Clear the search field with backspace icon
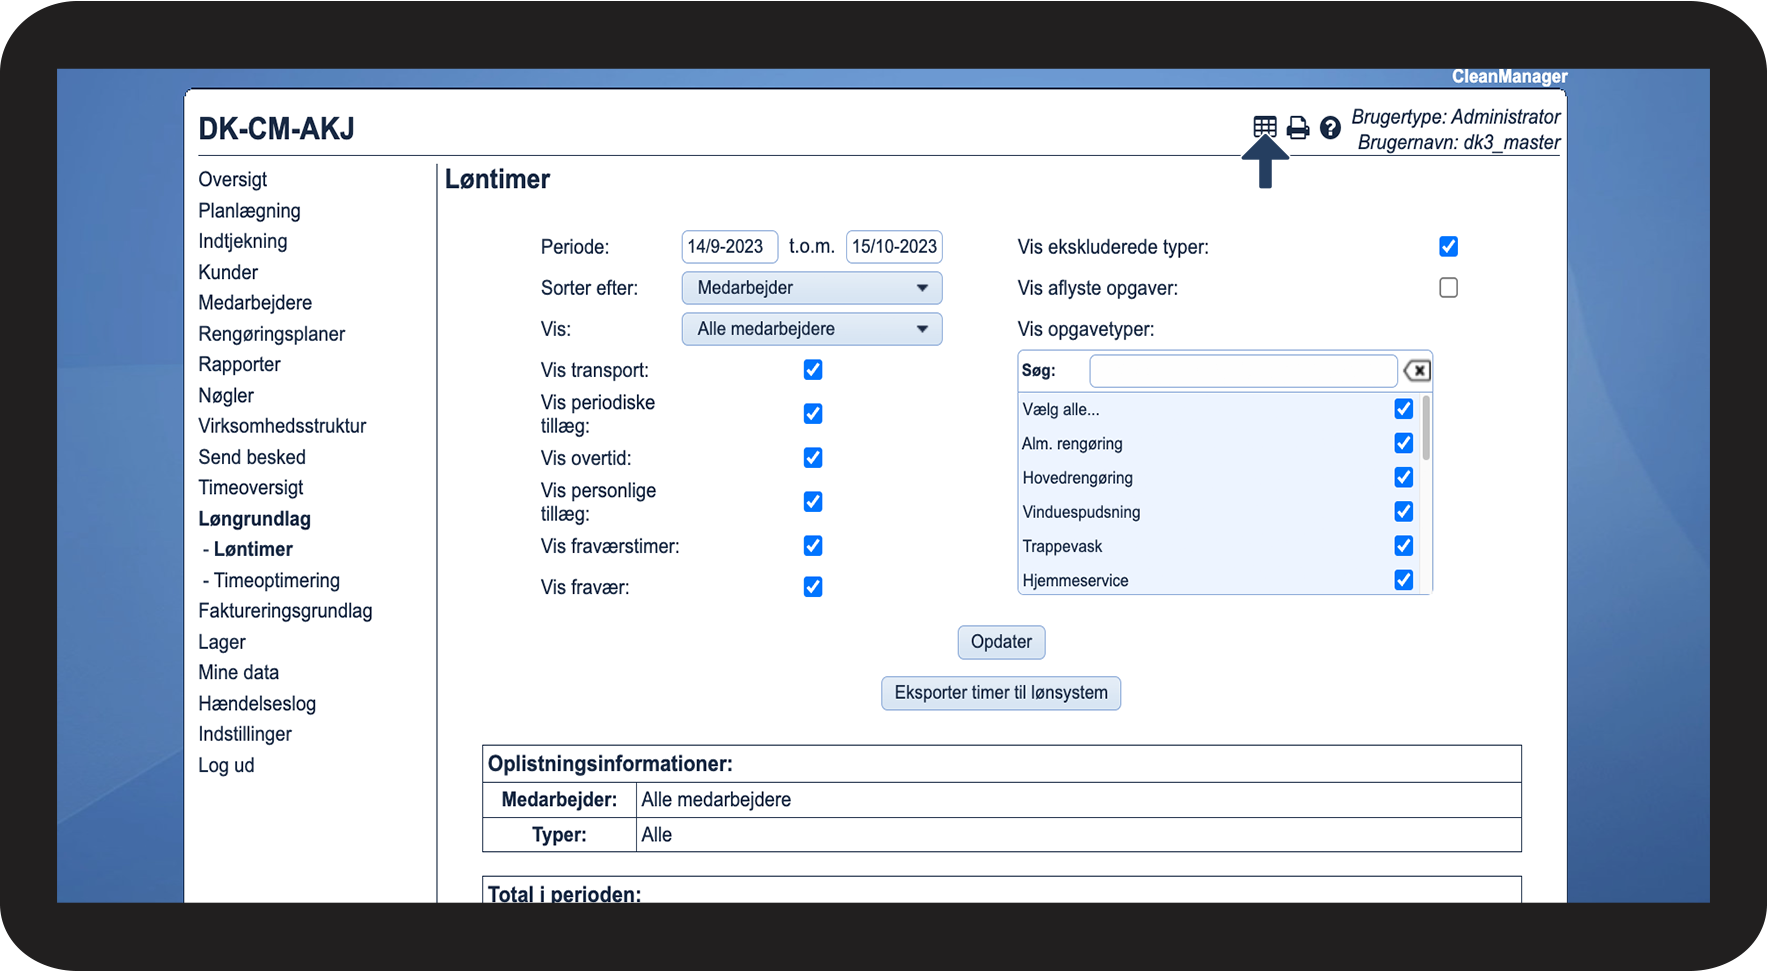 (x=1416, y=371)
